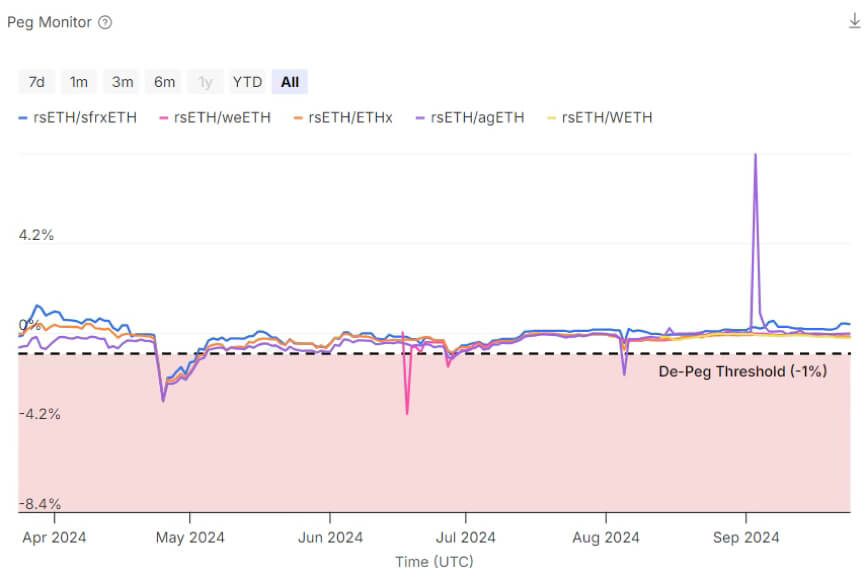Click the pink rsETH/weETH legend marker
Screen dimensions: 864x580
point(164,118)
